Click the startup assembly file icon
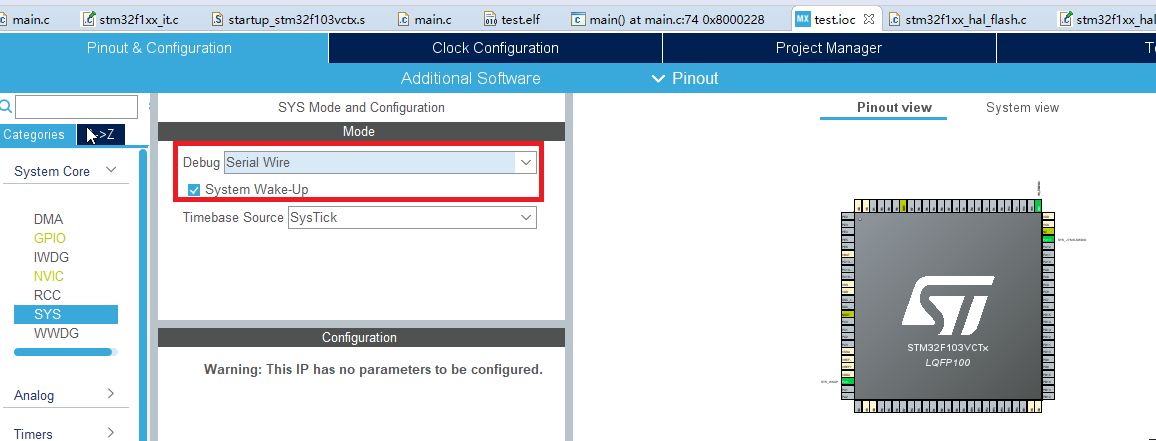This screenshot has height=441, width=1156. tap(217, 19)
